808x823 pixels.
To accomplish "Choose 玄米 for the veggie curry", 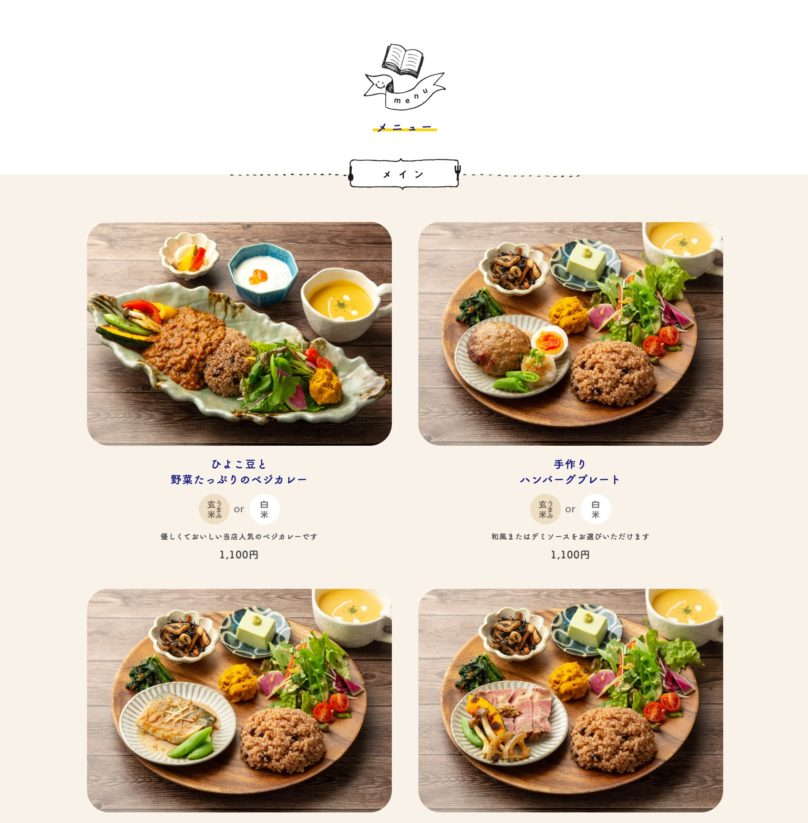I will [x=214, y=509].
